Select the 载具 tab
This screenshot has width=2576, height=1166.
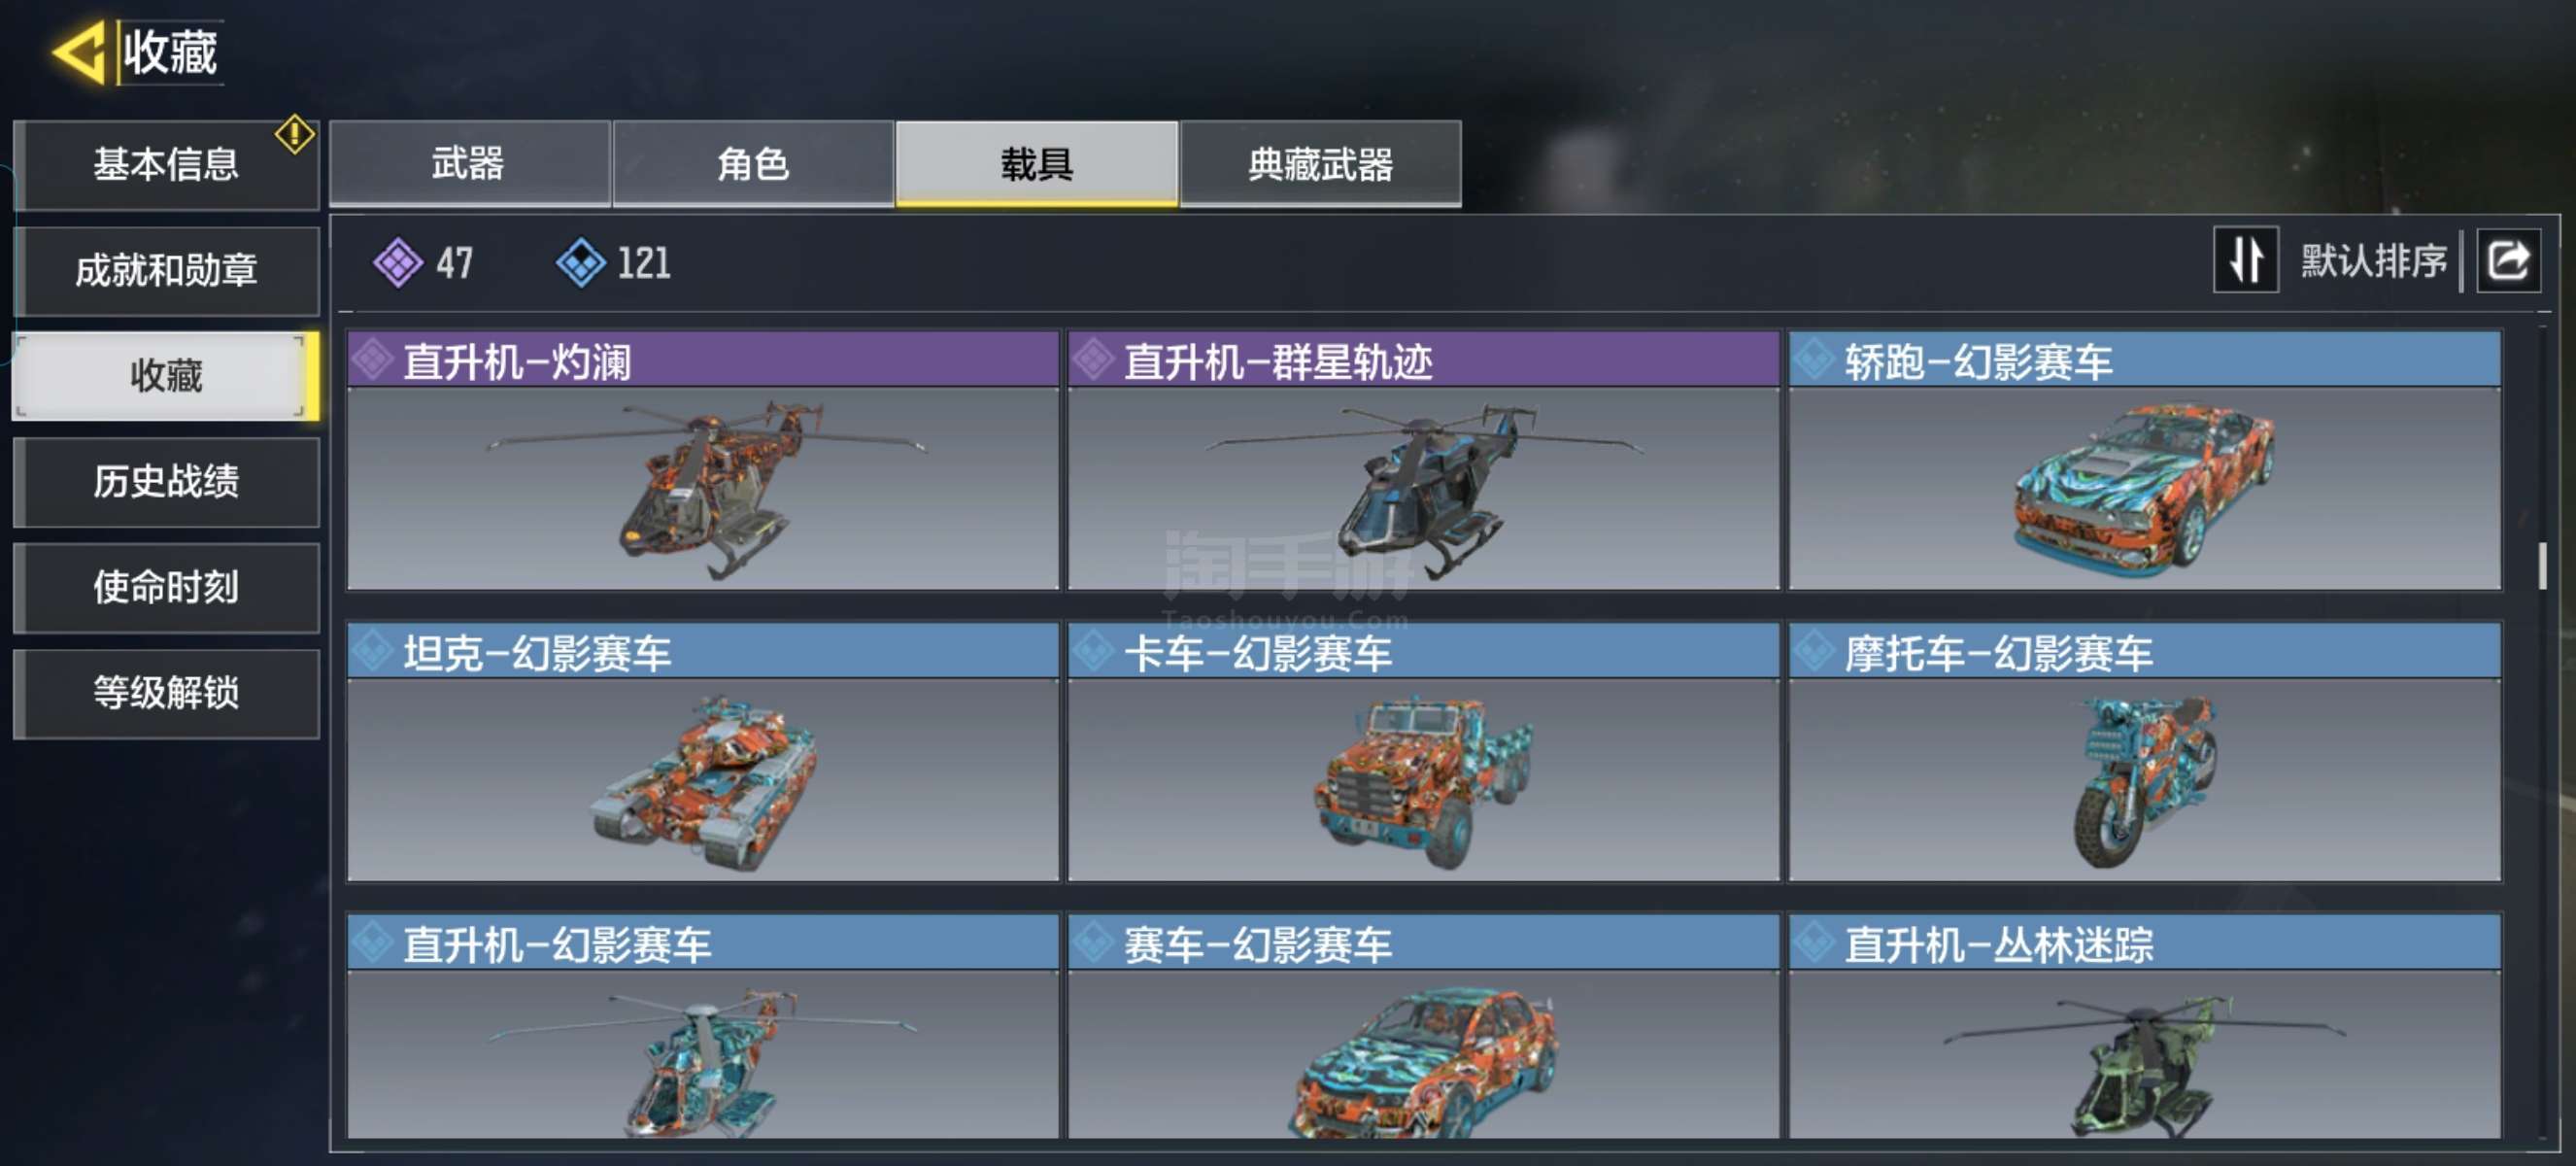[1037, 164]
